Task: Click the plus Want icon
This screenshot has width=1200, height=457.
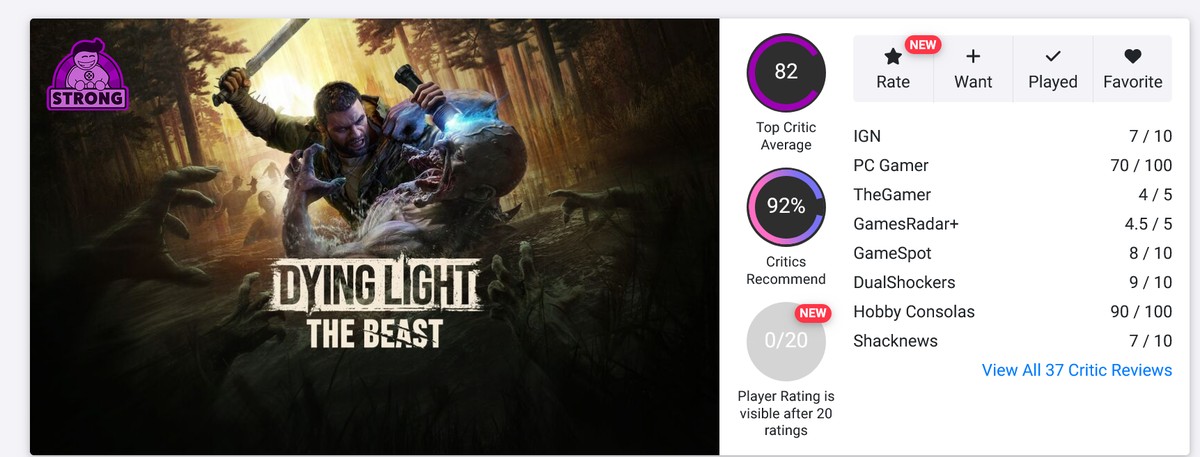Action: coord(973,58)
